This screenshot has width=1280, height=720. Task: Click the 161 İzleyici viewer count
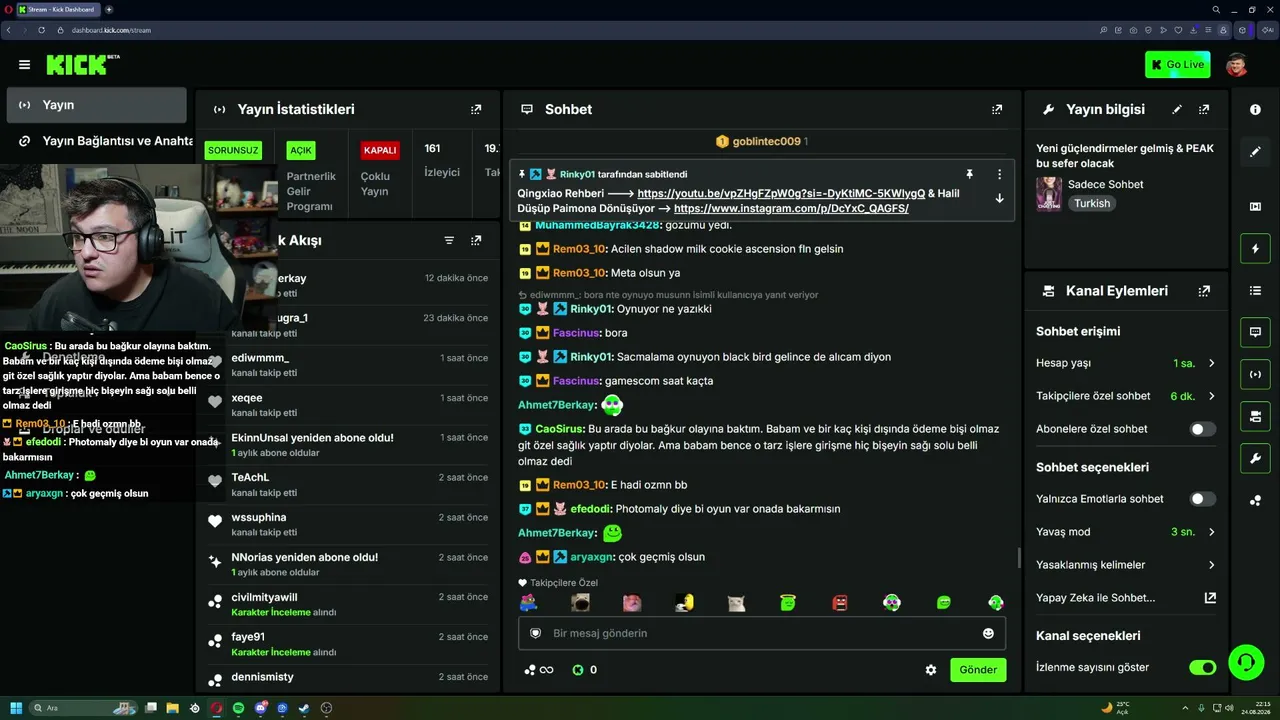click(441, 160)
